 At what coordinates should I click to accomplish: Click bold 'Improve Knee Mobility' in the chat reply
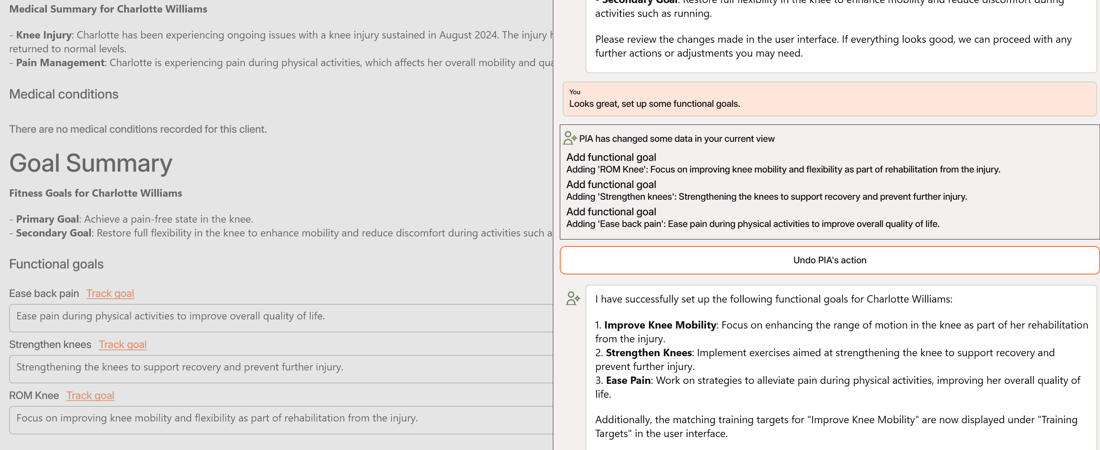click(x=660, y=326)
